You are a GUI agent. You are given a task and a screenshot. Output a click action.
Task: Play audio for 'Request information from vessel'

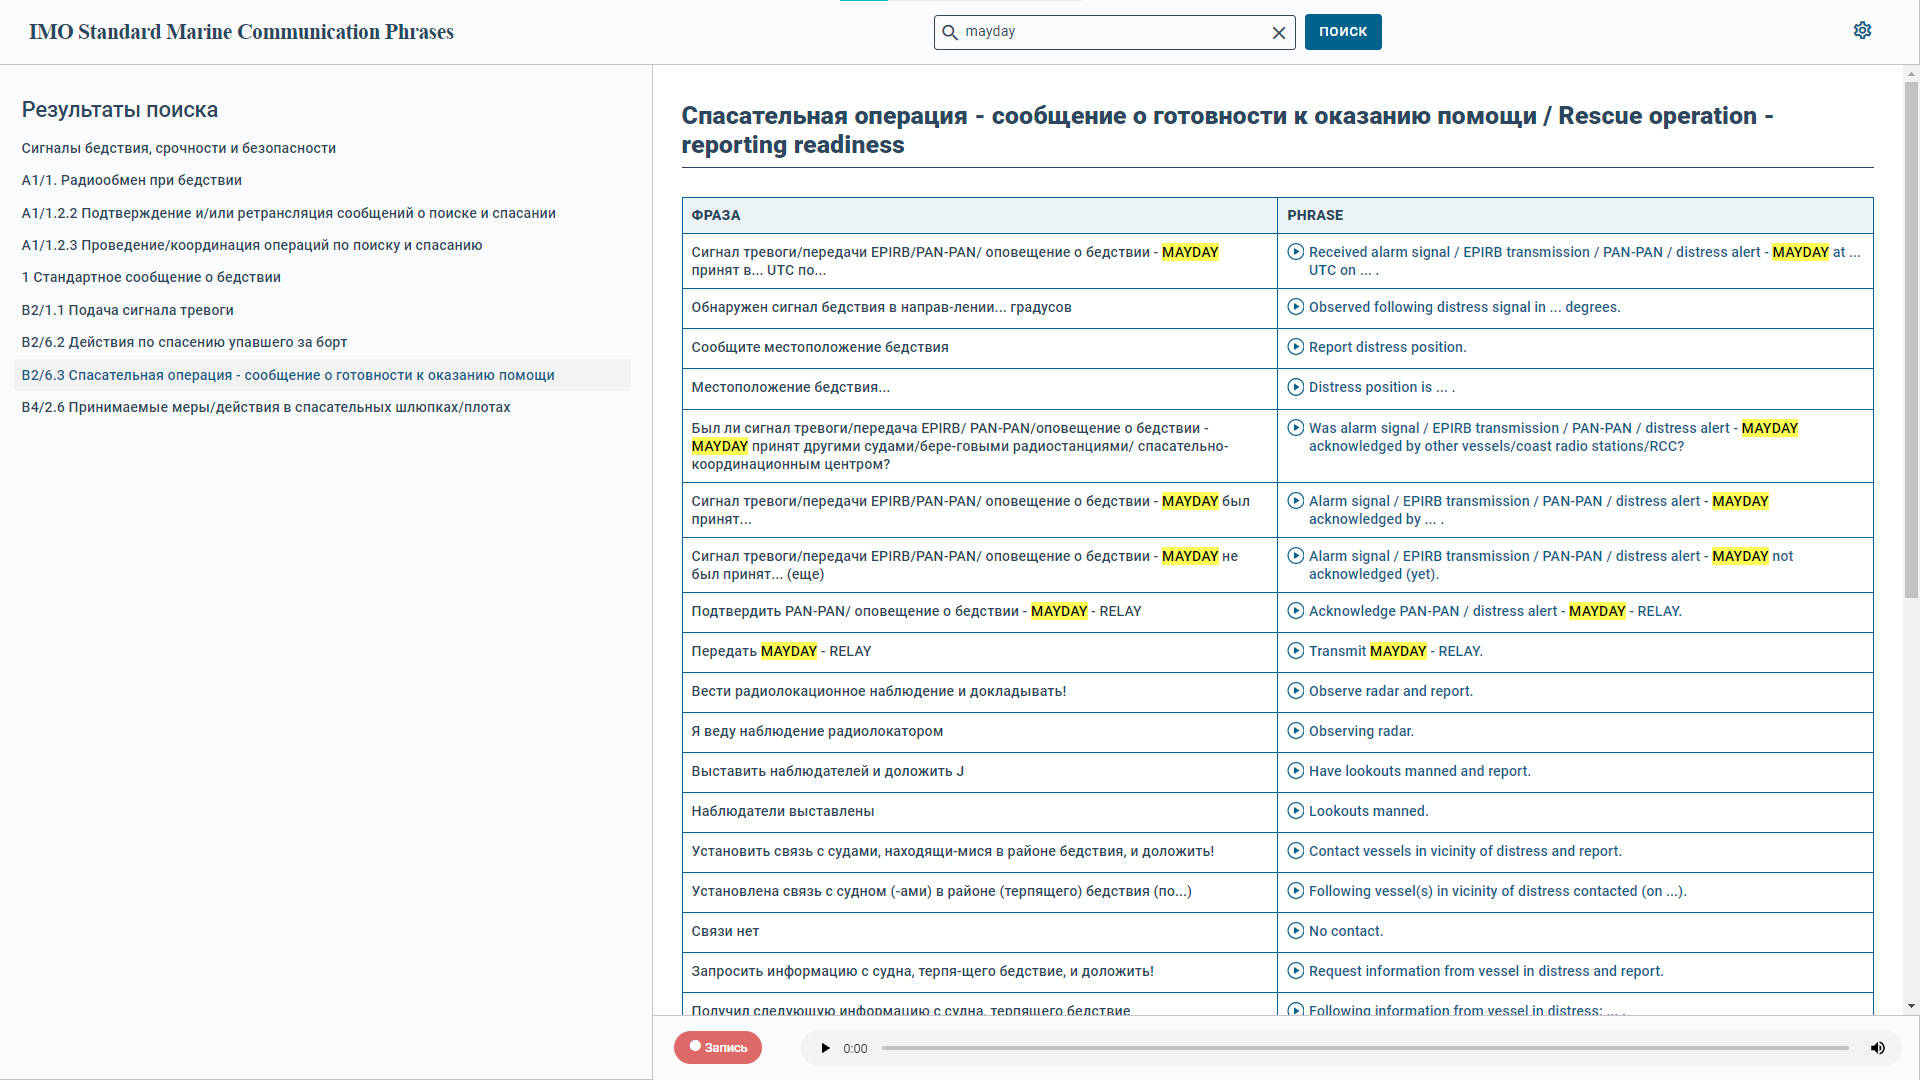point(1296,971)
